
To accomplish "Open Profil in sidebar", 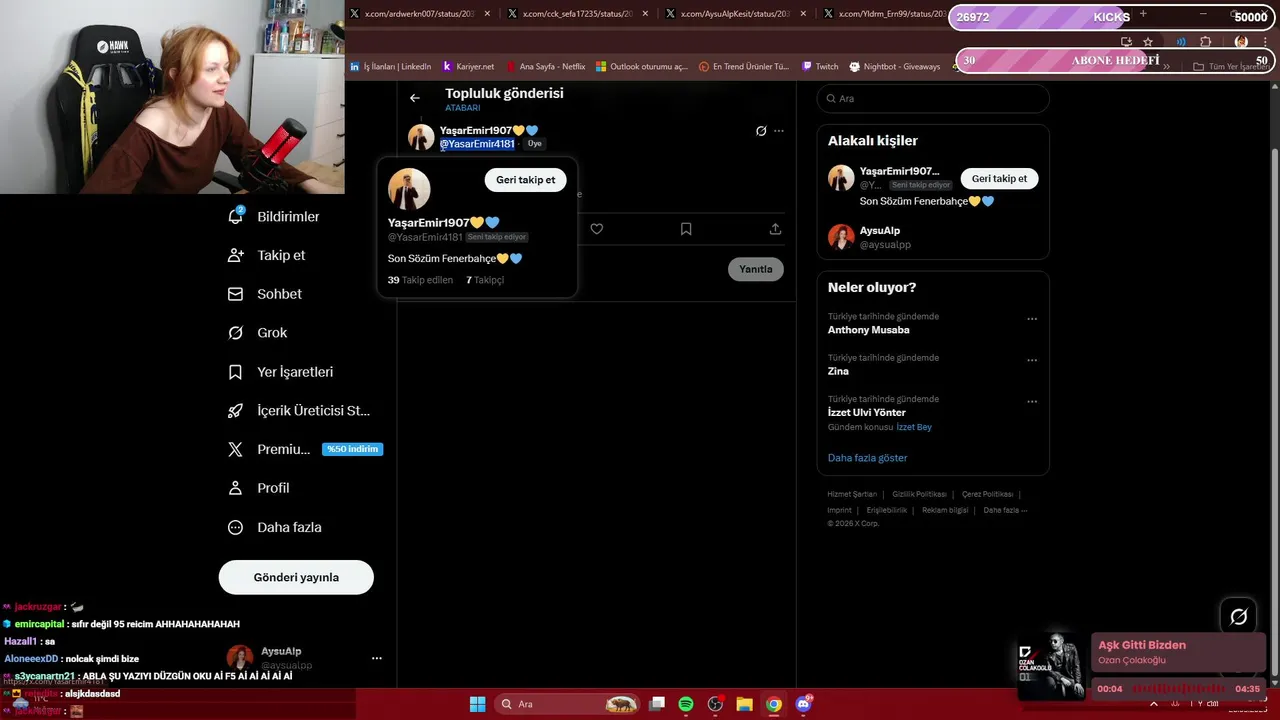I will pos(259,488).
